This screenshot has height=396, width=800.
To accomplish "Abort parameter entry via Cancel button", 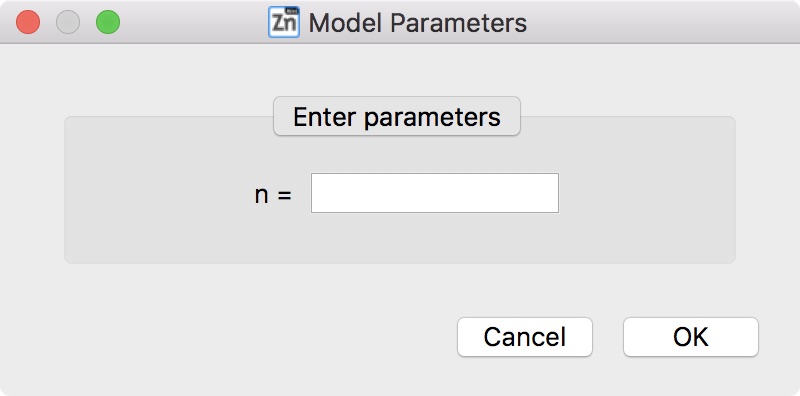I will tap(524, 337).
